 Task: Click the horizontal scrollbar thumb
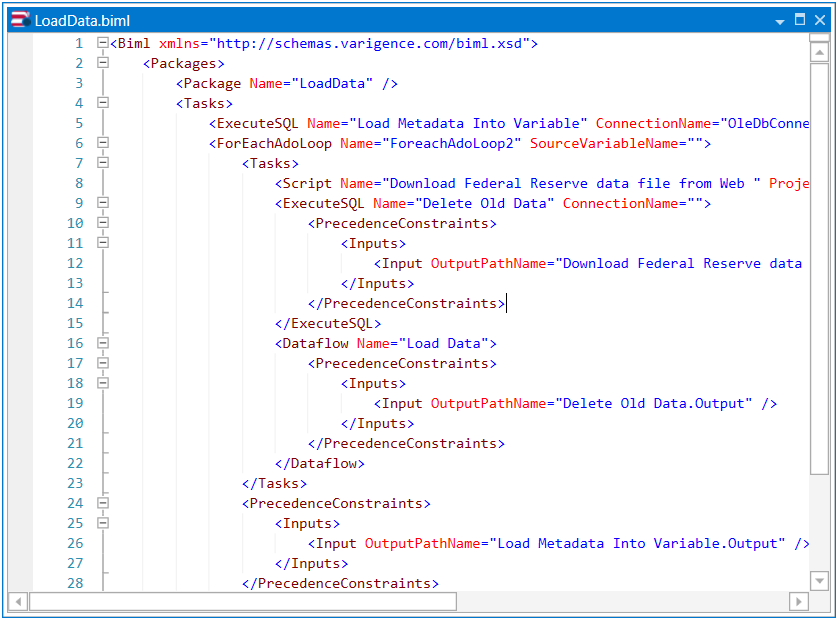pyautogui.click(x=242, y=601)
